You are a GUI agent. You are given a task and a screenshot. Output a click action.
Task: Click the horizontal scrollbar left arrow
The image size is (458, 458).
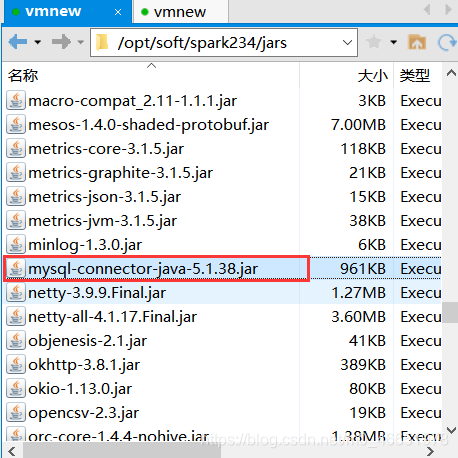(12, 451)
